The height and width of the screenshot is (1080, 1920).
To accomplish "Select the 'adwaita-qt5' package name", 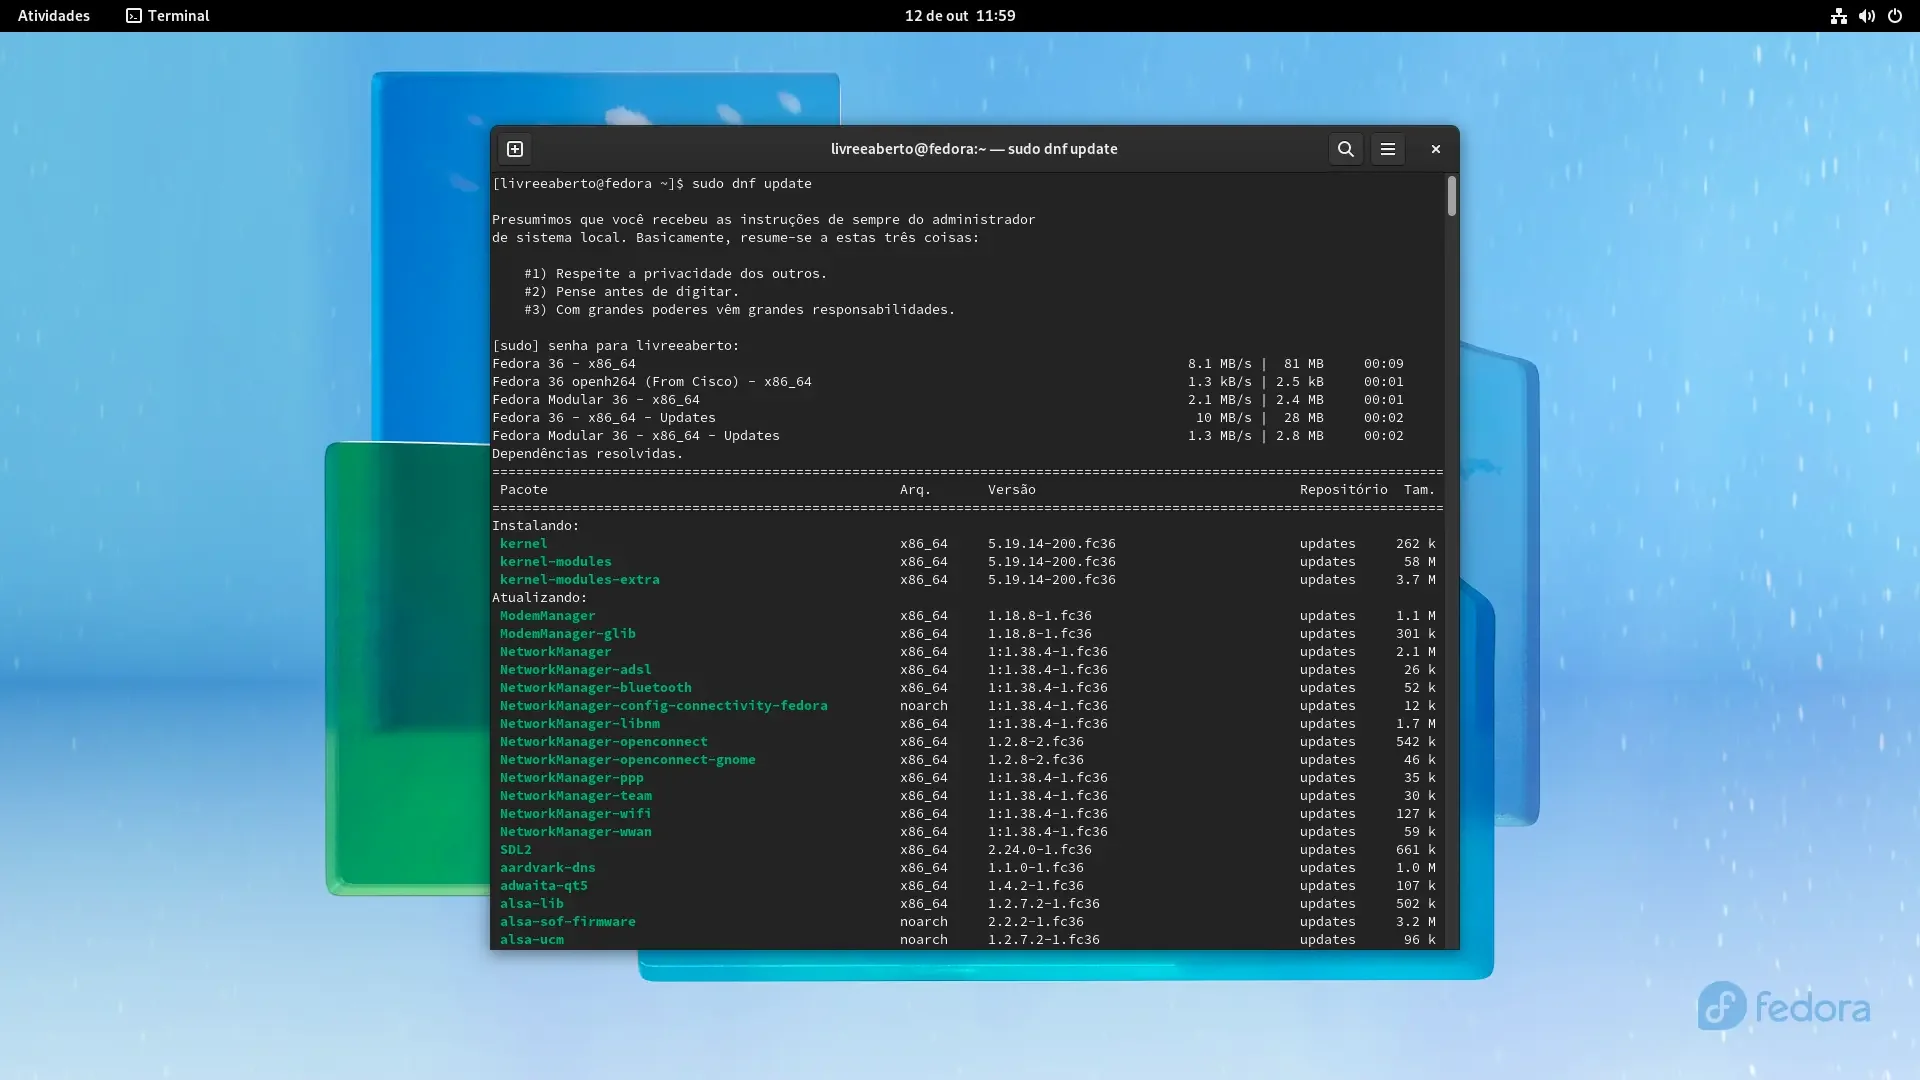I will pos(544,886).
